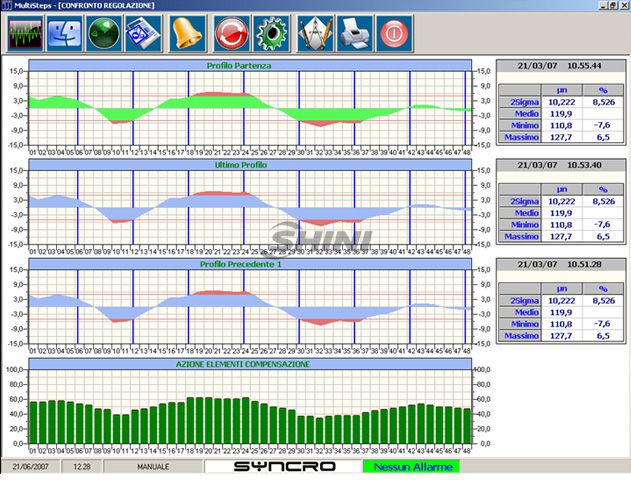Click the yellow alarm bell icon
631x480 pixels.
click(187, 34)
